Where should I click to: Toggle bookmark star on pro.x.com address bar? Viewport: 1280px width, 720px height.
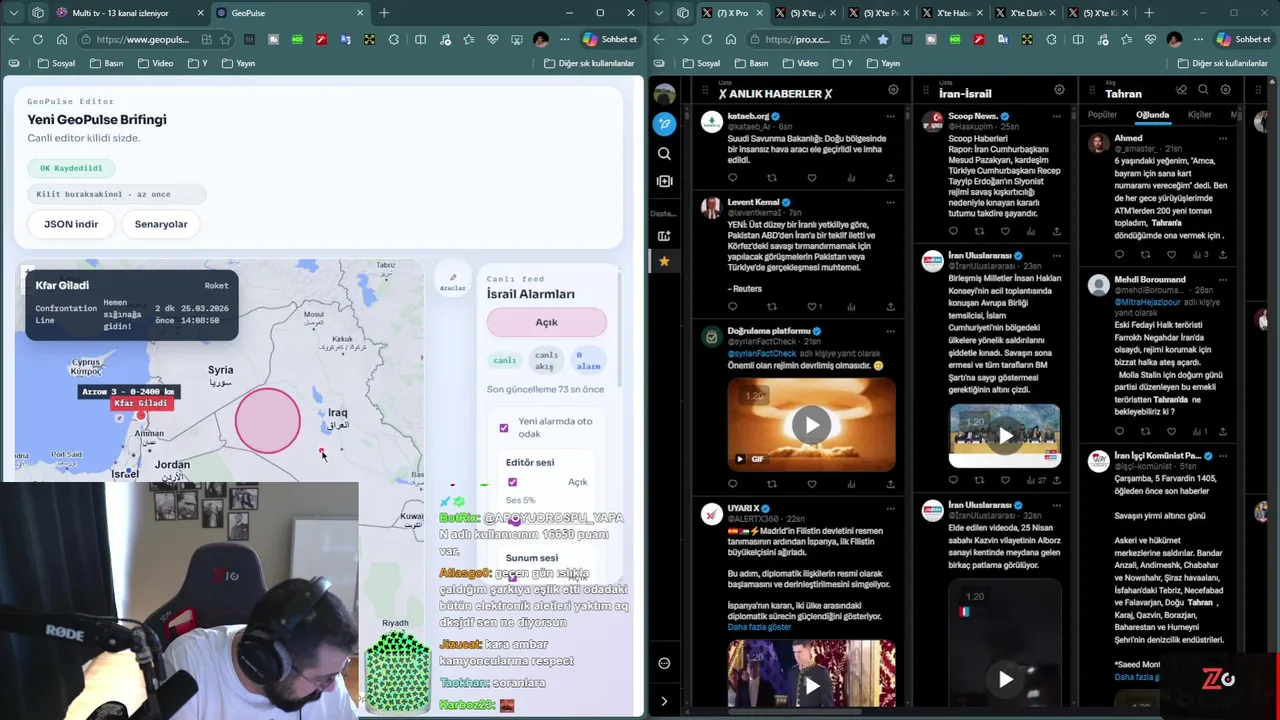tap(882, 39)
